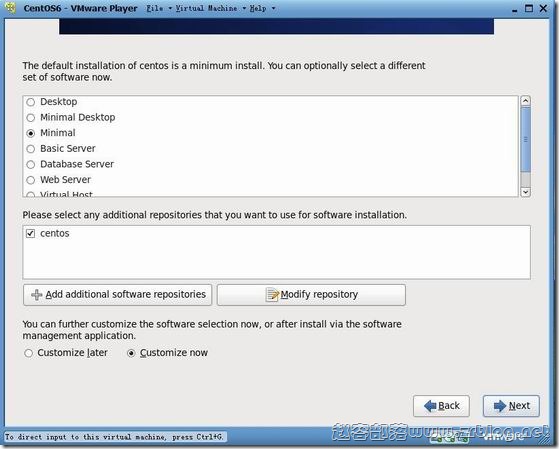Click the VMware Player title bar icon
This screenshot has height=449, width=559.
coord(11,8)
